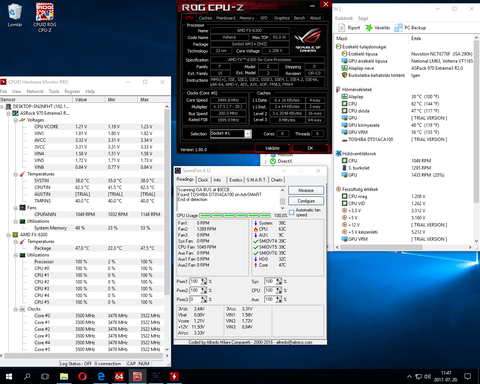Image resolution: width=480 pixels, height=384 pixels.
Task: Click the shield icon beside Burkolatba behatolás történt
Action: pos(345,75)
